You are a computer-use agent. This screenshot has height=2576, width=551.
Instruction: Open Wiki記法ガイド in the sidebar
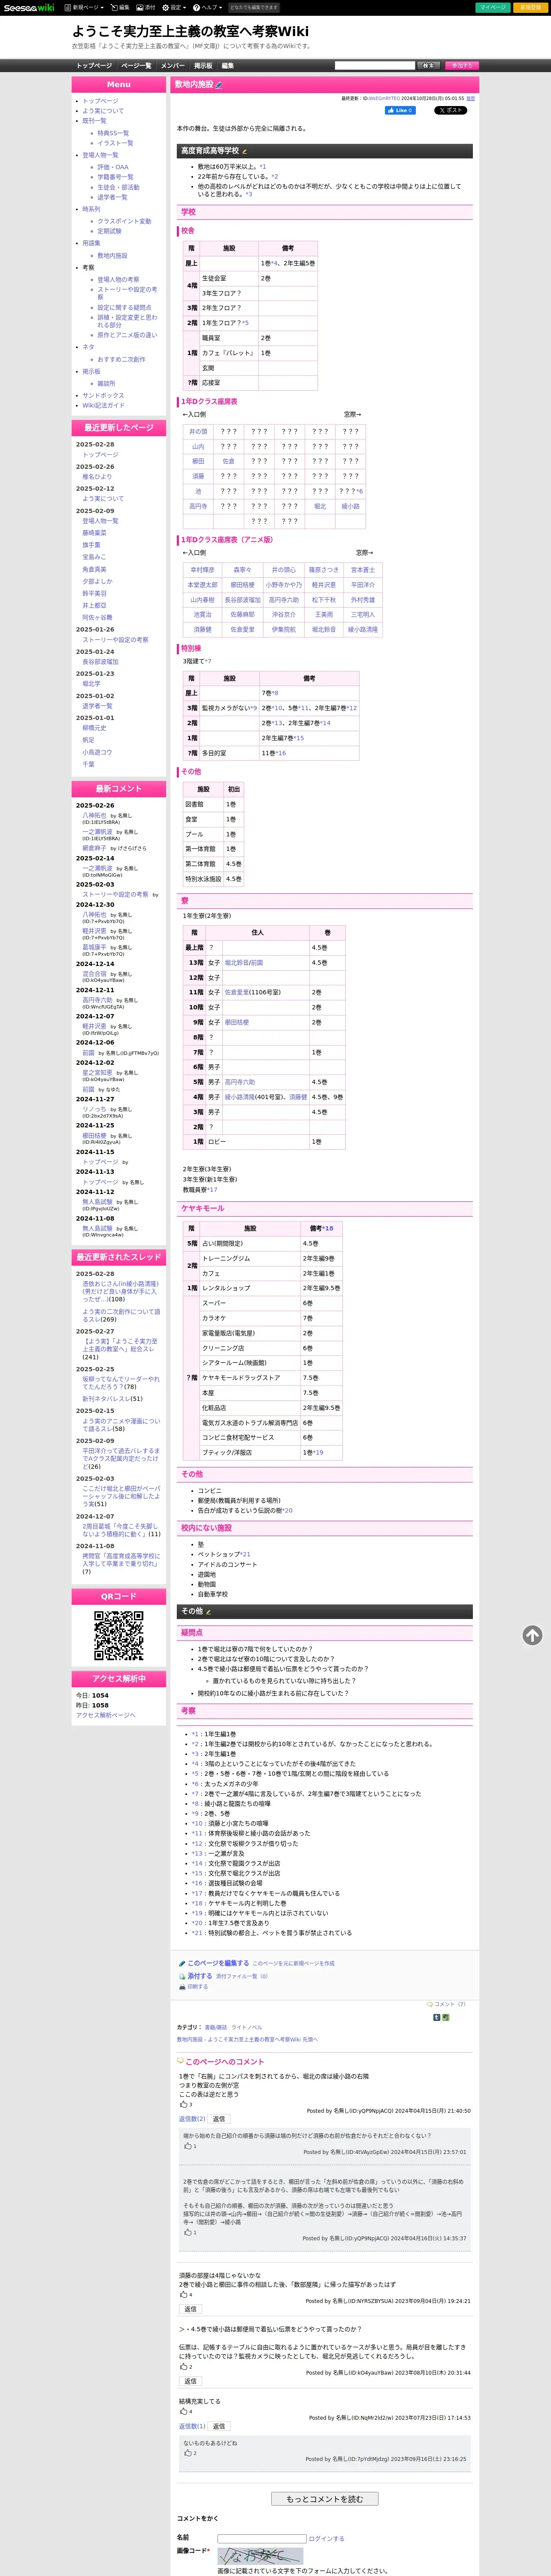103,405
